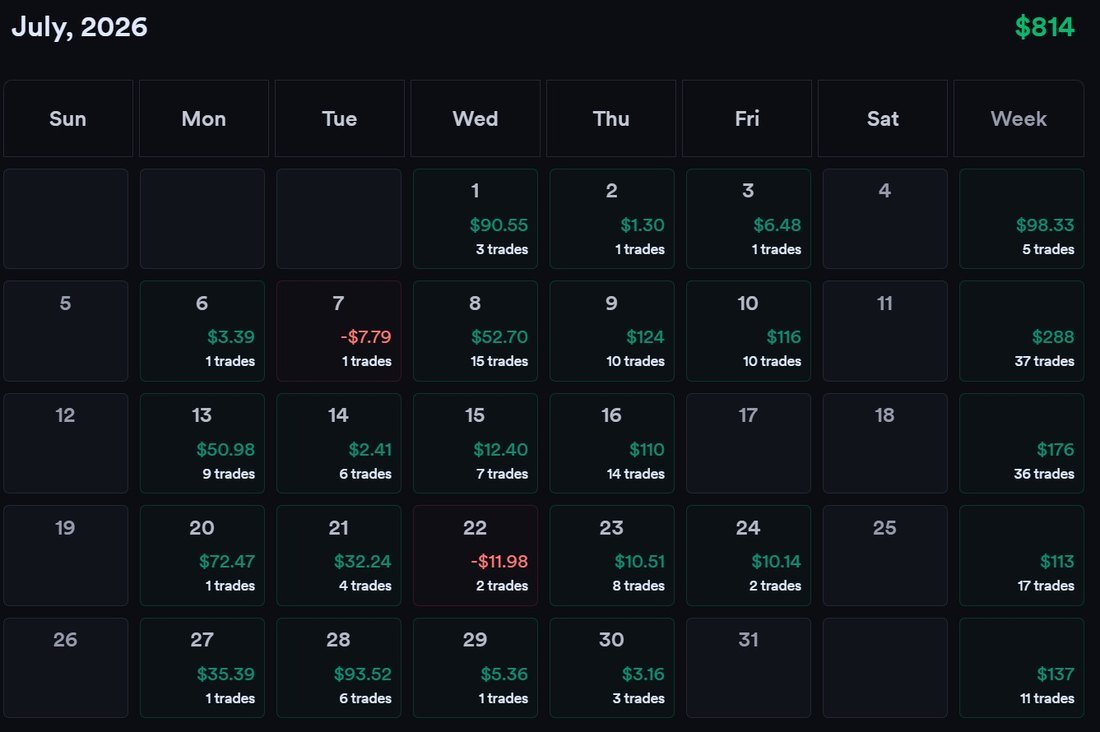View July 20 showing $72.47
1100x732 pixels.
(x=202, y=555)
